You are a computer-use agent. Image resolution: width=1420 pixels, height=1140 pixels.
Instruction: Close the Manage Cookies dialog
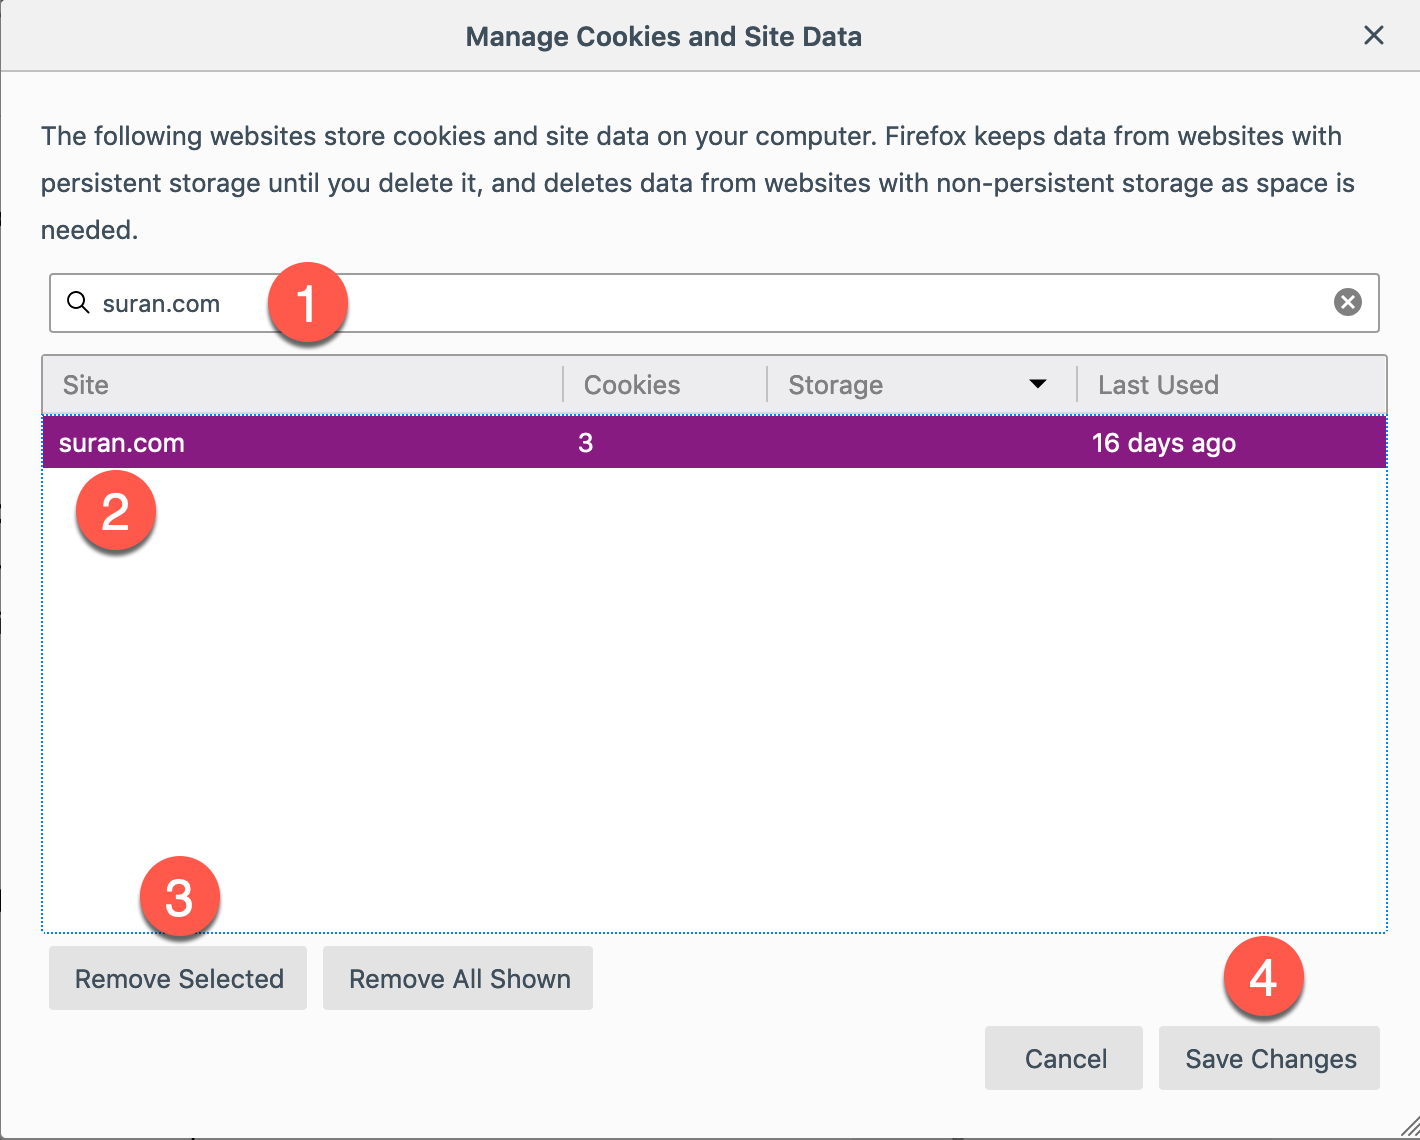[x=1374, y=36]
